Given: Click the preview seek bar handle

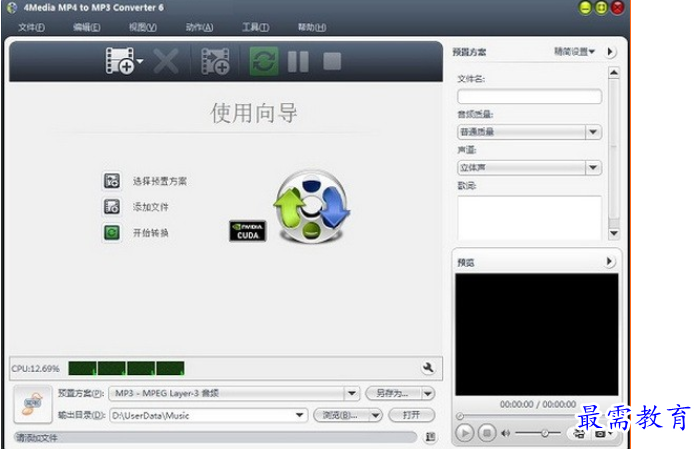Looking at the screenshot, I should (x=460, y=416).
